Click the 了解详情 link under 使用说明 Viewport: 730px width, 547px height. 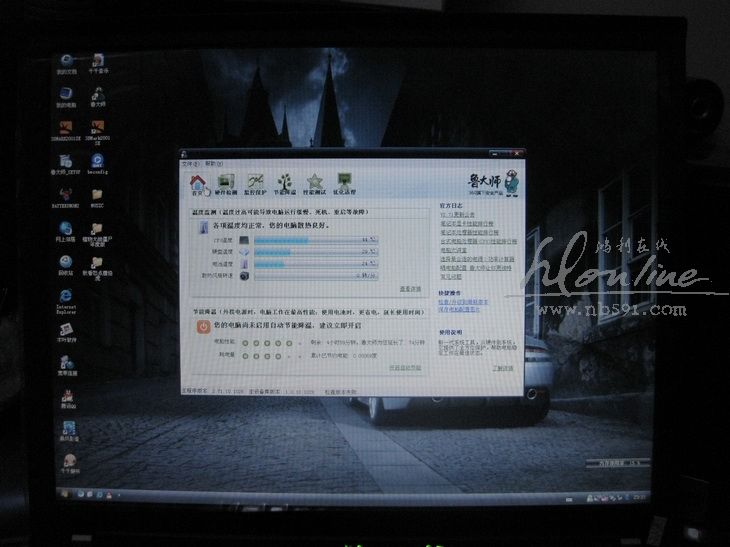coord(503,368)
